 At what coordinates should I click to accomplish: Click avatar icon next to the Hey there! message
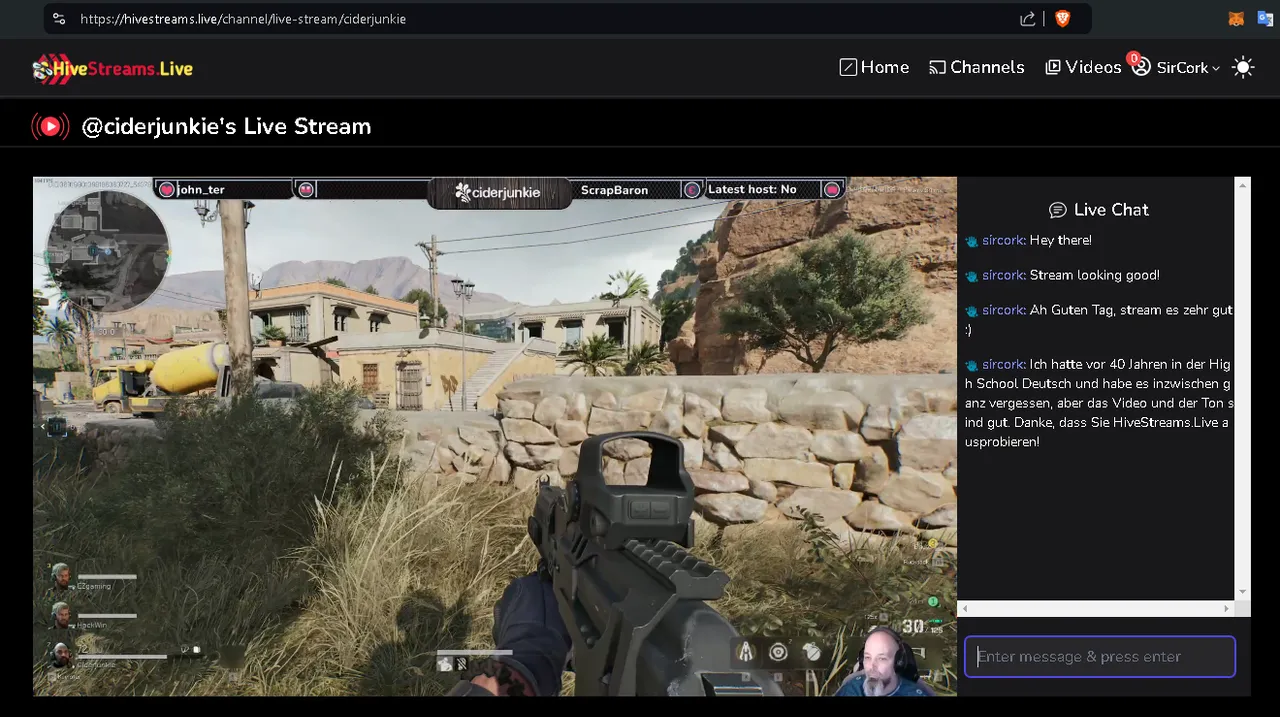pyautogui.click(x=971, y=241)
